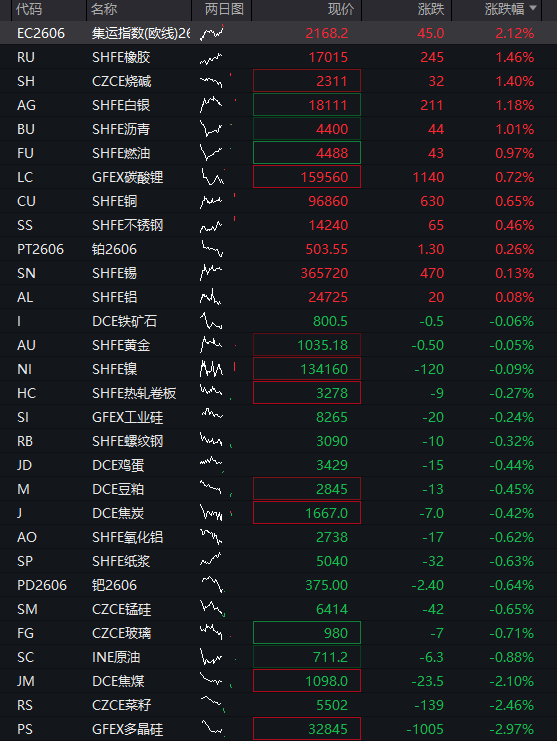Select the 涨跌 column header
The height and width of the screenshot is (741, 557).
pyautogui.click(x=430, y=9)
